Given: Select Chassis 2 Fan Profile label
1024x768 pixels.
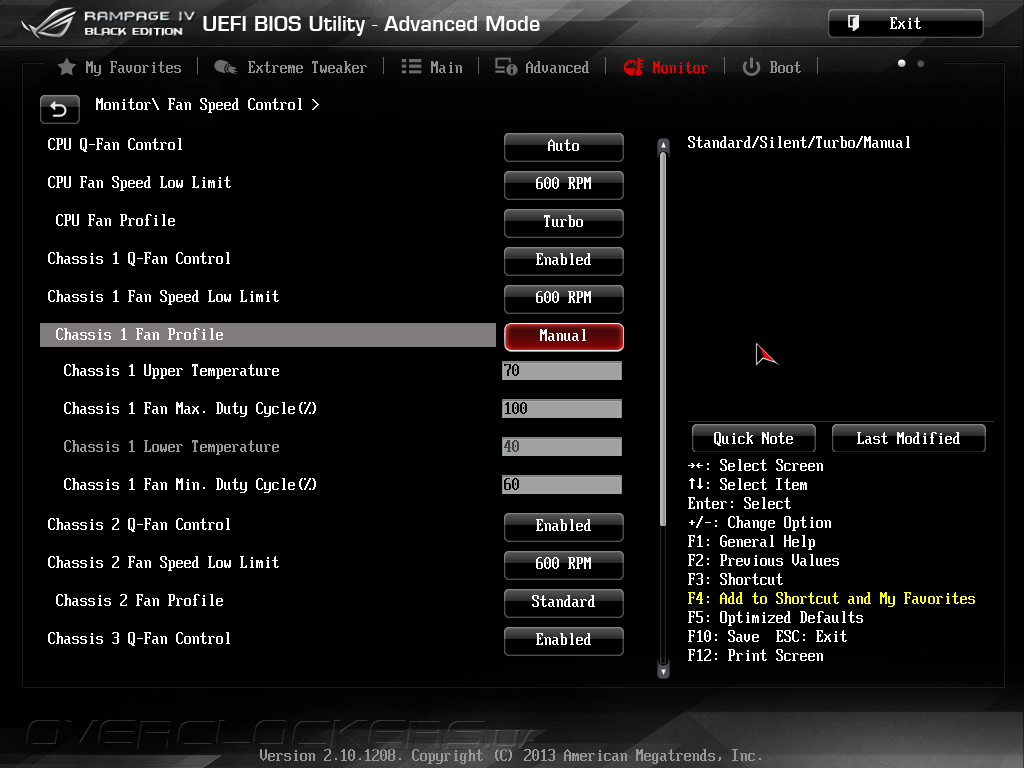Looking at the screenshot, I should coord(139,601).
